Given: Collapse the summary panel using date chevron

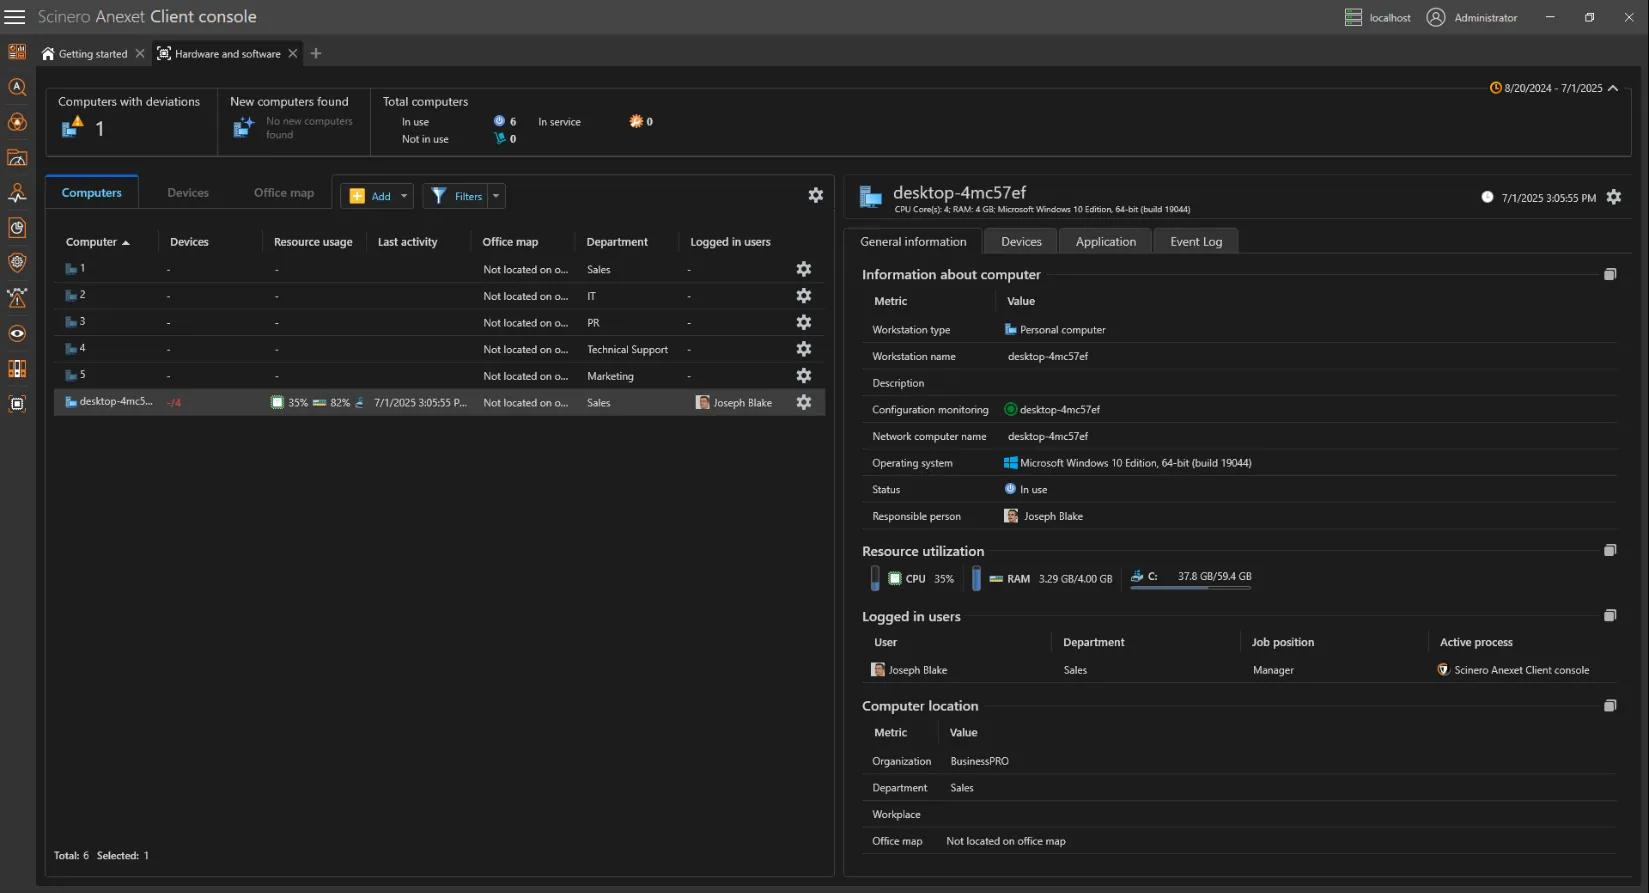Looking at the screenshot, I should coord(1613,88).
